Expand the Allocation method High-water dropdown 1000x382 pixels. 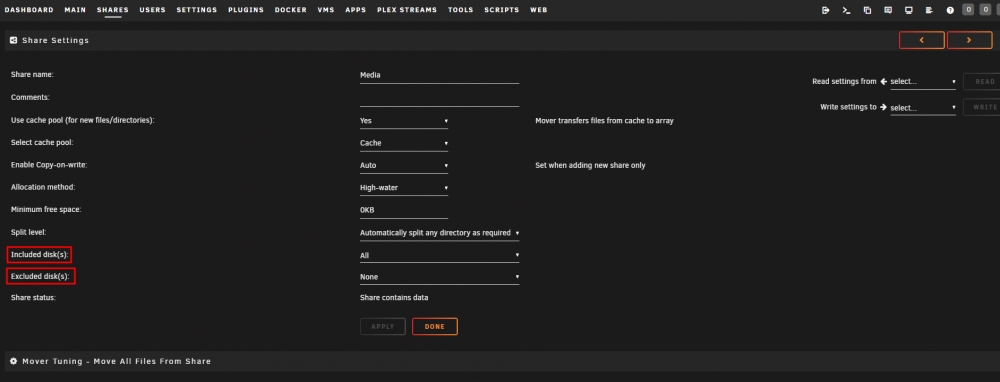[404, 187]
